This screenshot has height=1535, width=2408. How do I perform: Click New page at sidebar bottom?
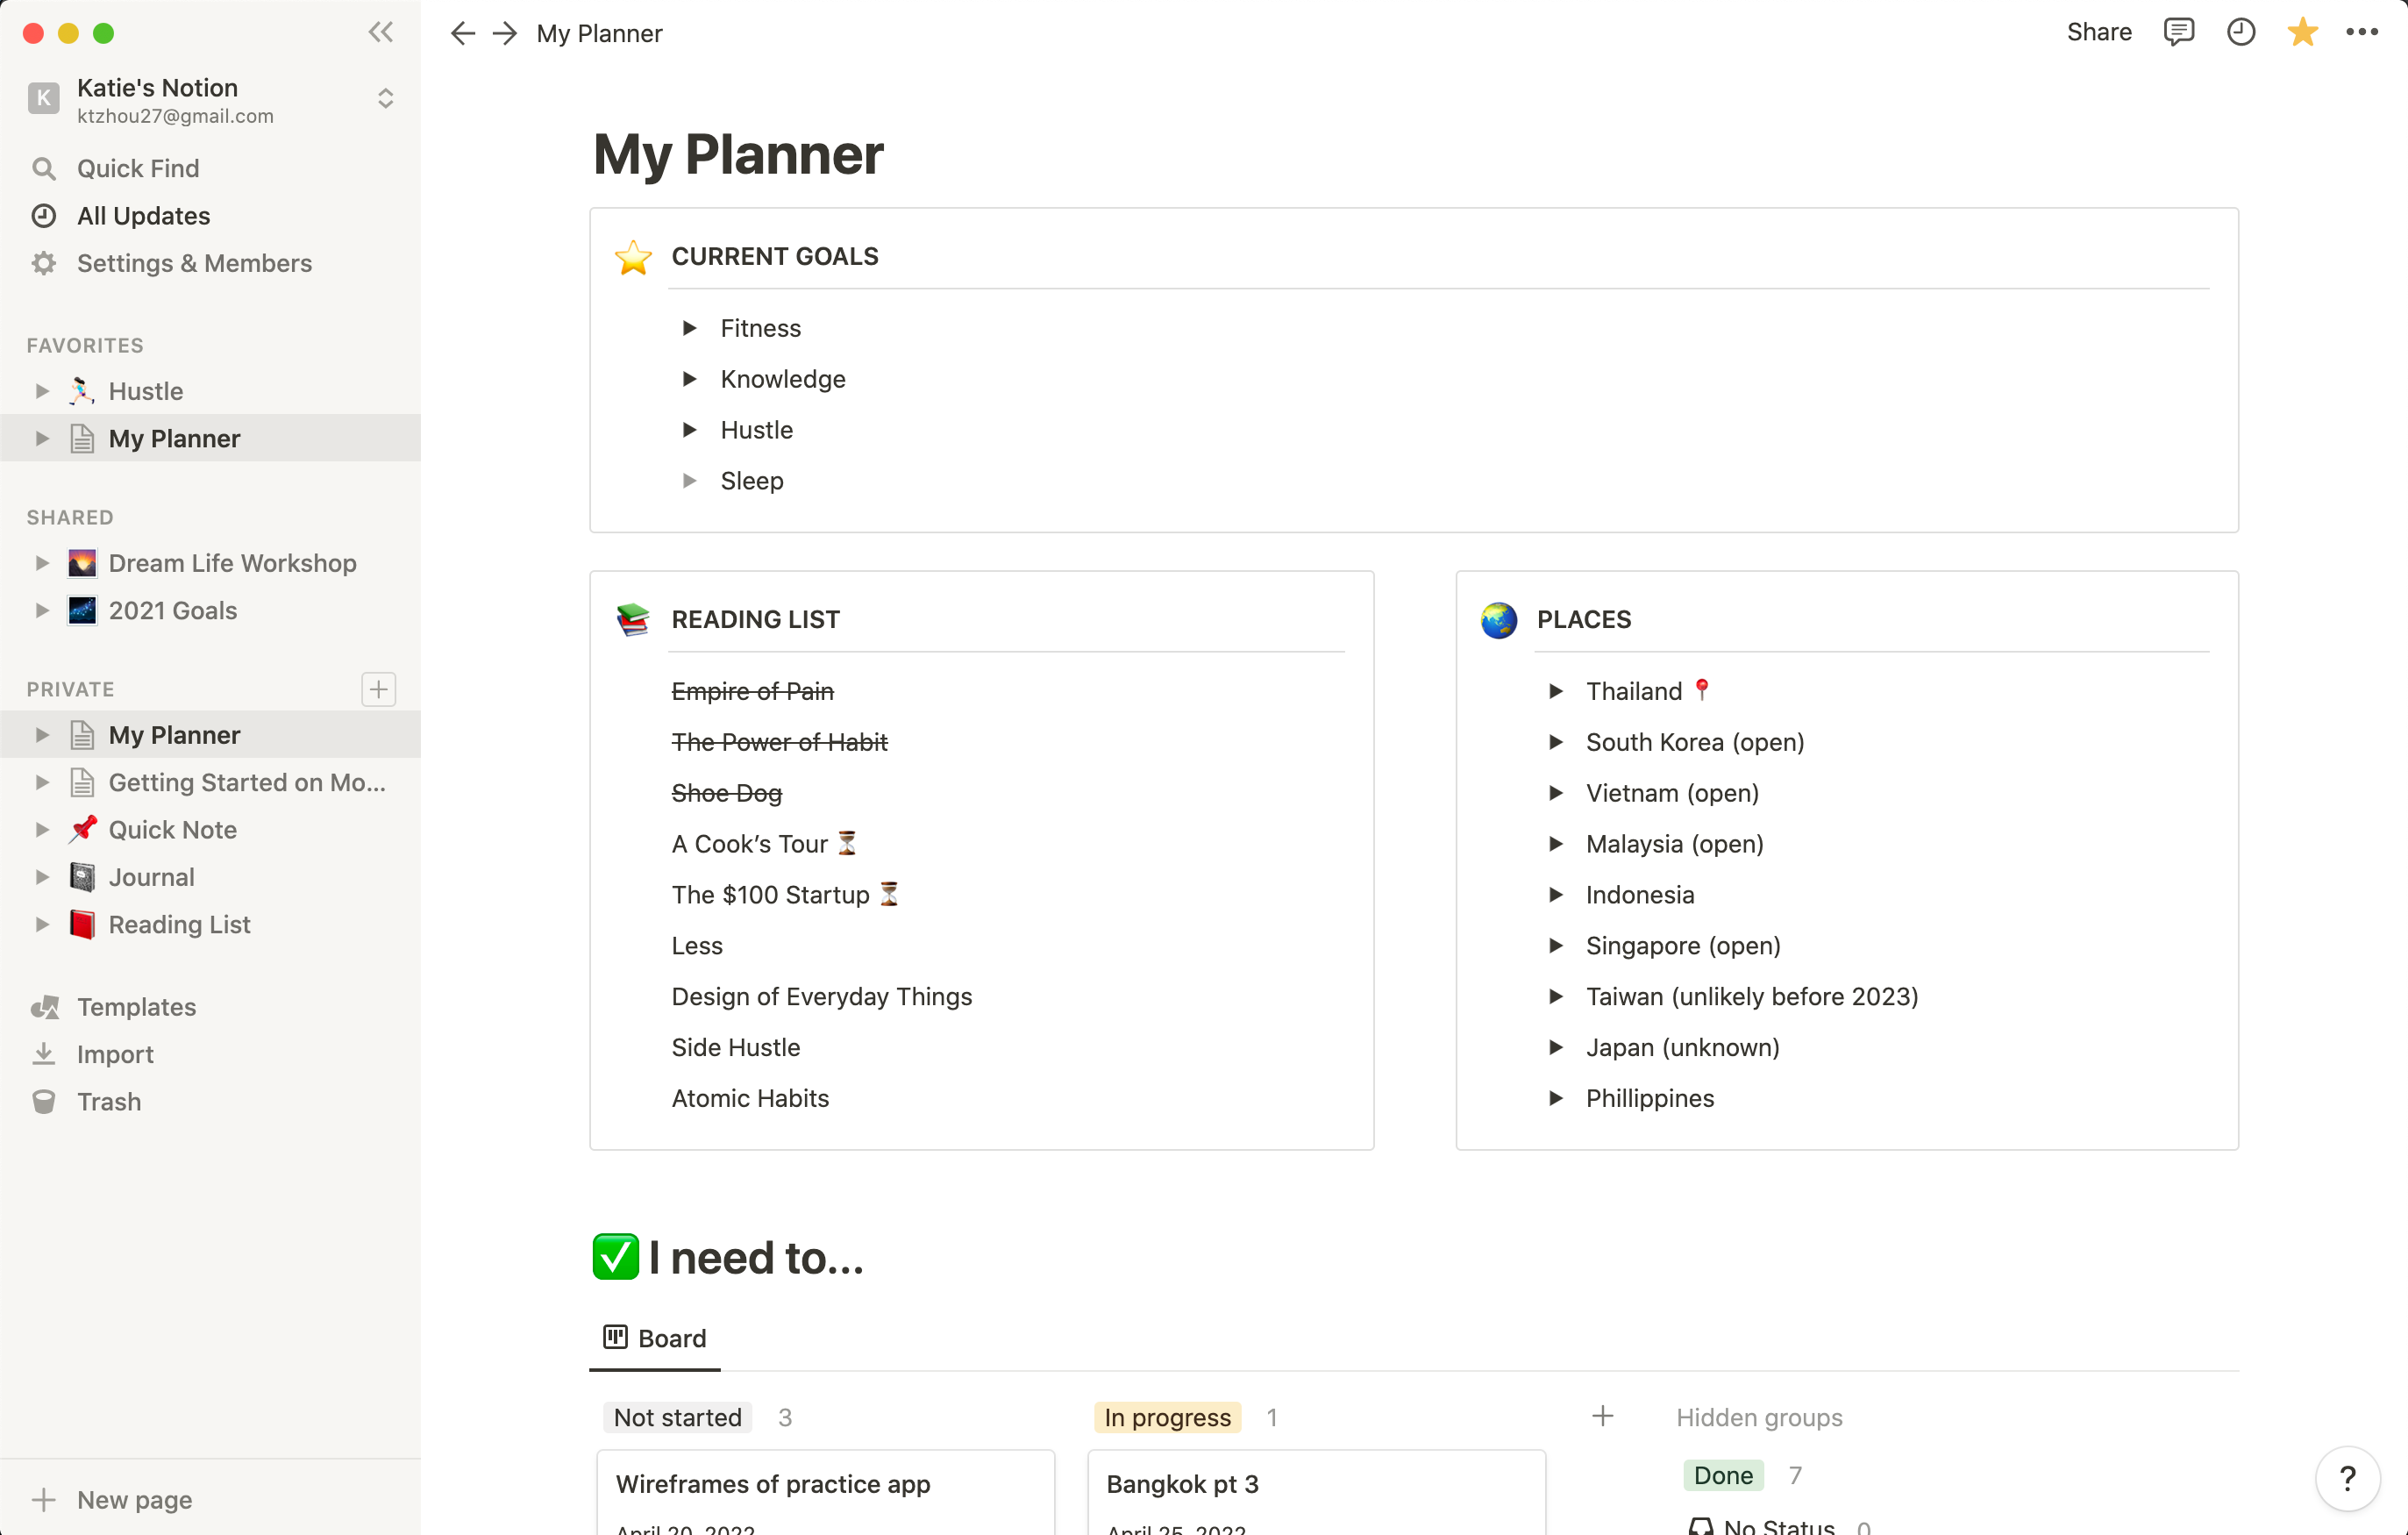[134, 1500]
